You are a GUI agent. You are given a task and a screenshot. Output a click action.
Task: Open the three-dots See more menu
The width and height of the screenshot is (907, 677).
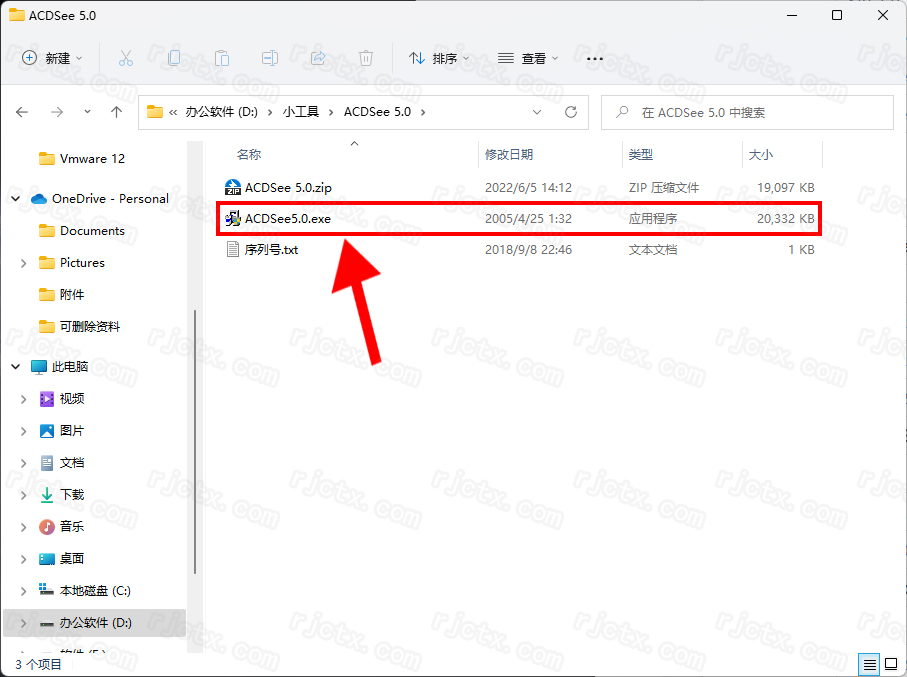click(595, 58)
